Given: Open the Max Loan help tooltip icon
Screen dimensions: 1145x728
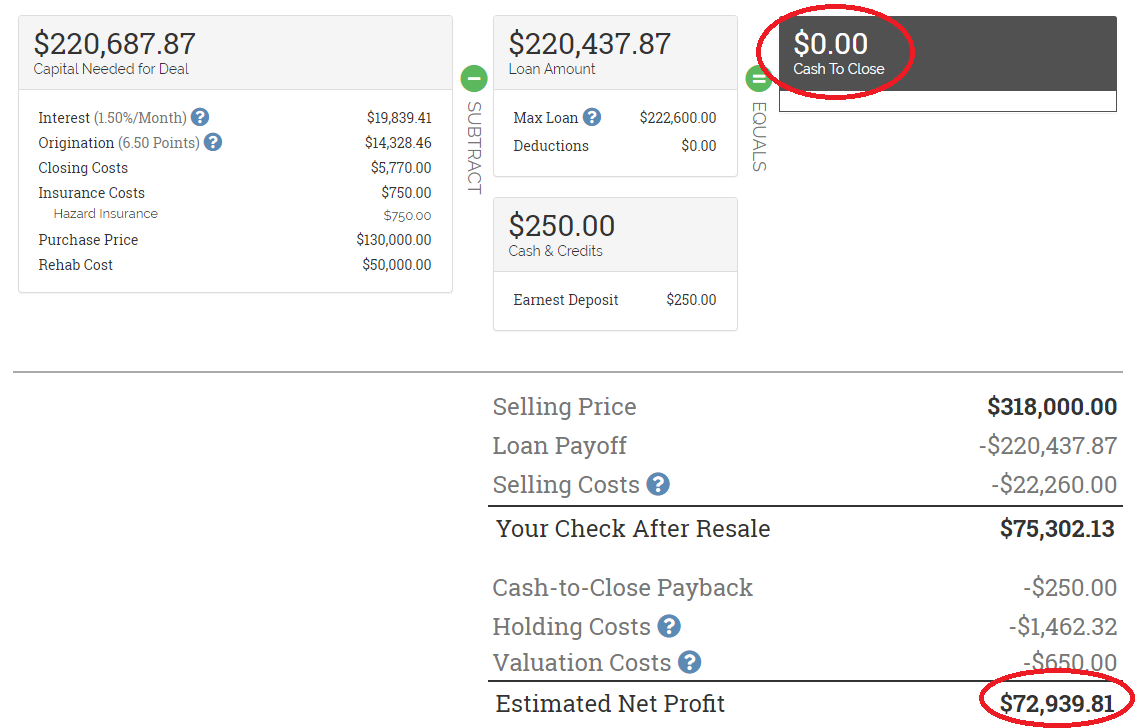Looking at the screenshot, I should [x=592, y=118].
